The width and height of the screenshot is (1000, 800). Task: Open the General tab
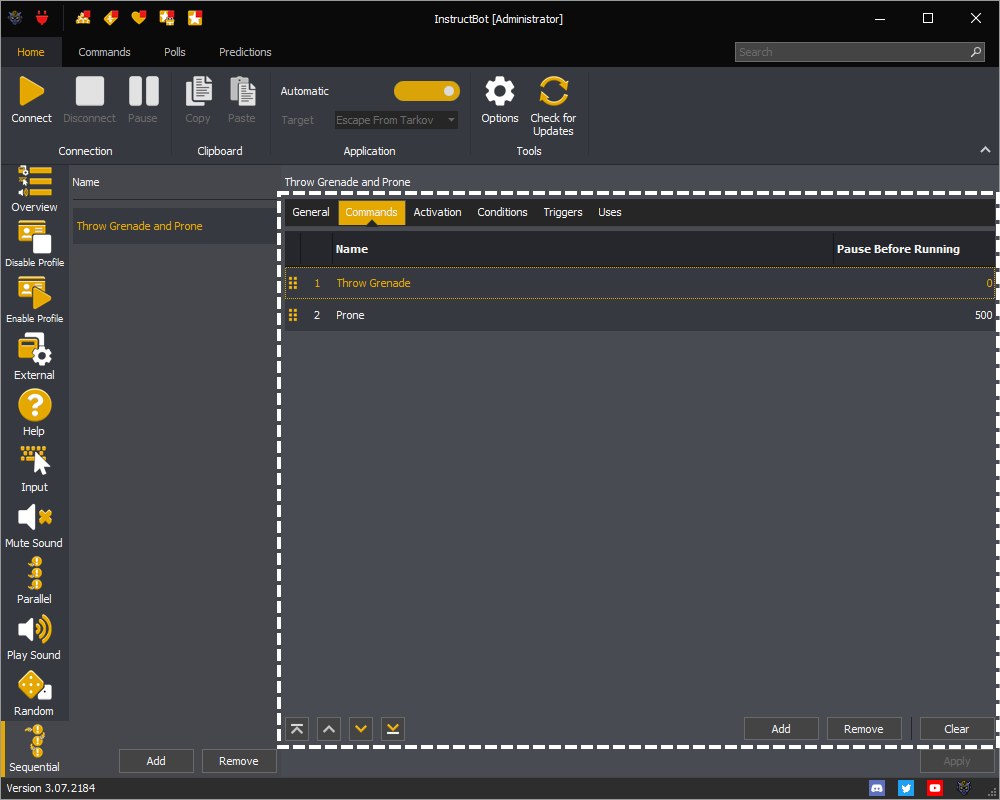point(311,212)
